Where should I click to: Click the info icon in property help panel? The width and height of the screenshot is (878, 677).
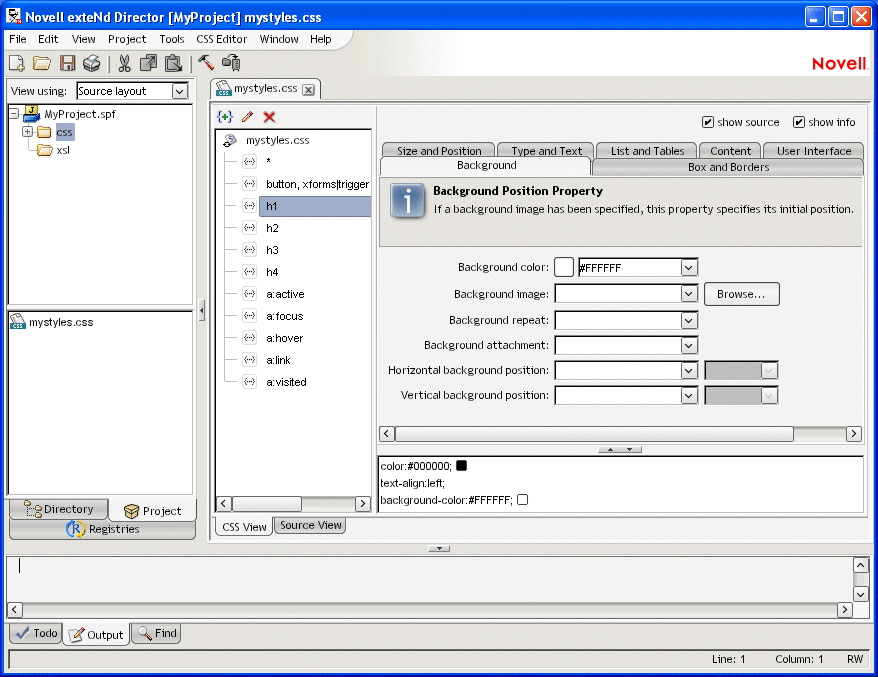tap(408, 200)
